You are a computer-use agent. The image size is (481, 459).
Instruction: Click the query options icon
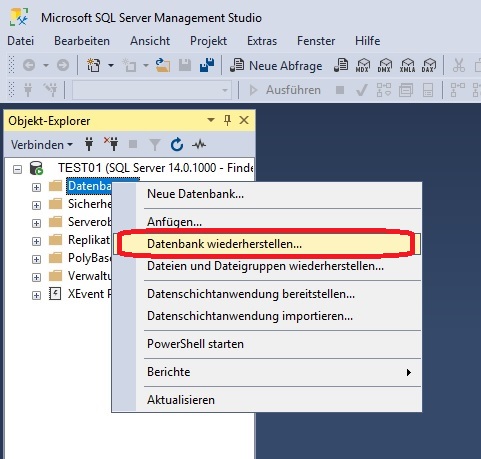tap(406, 90)
